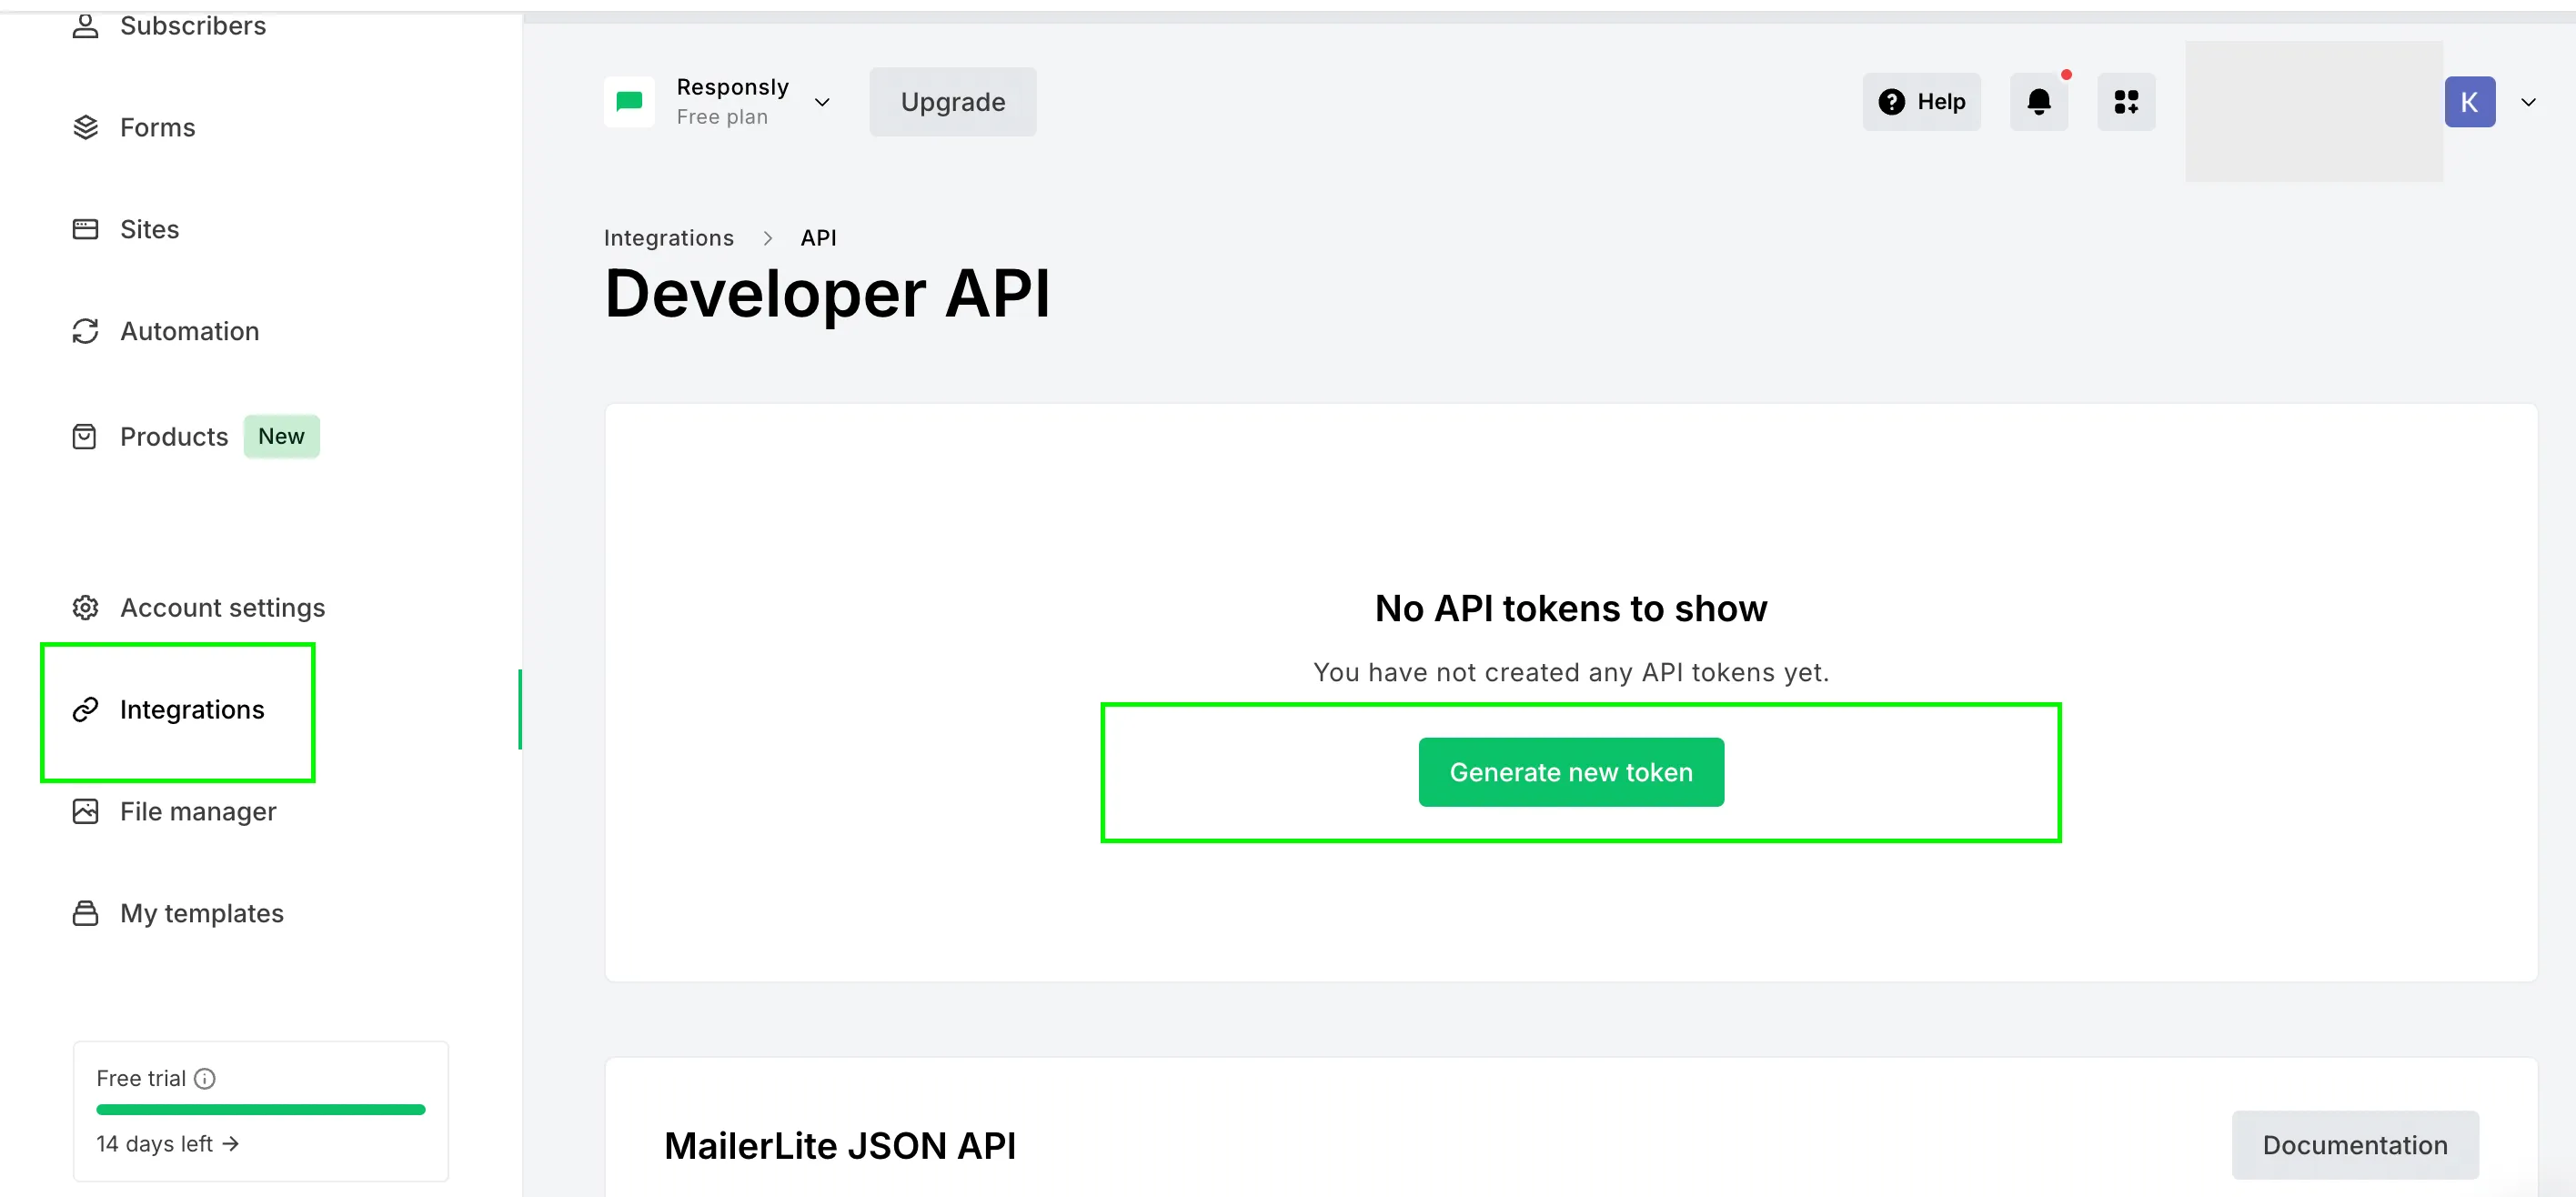Click the Upgrade button
Image resolution: width=2576 pixels, height=1197 pixels.
[952, 102]
